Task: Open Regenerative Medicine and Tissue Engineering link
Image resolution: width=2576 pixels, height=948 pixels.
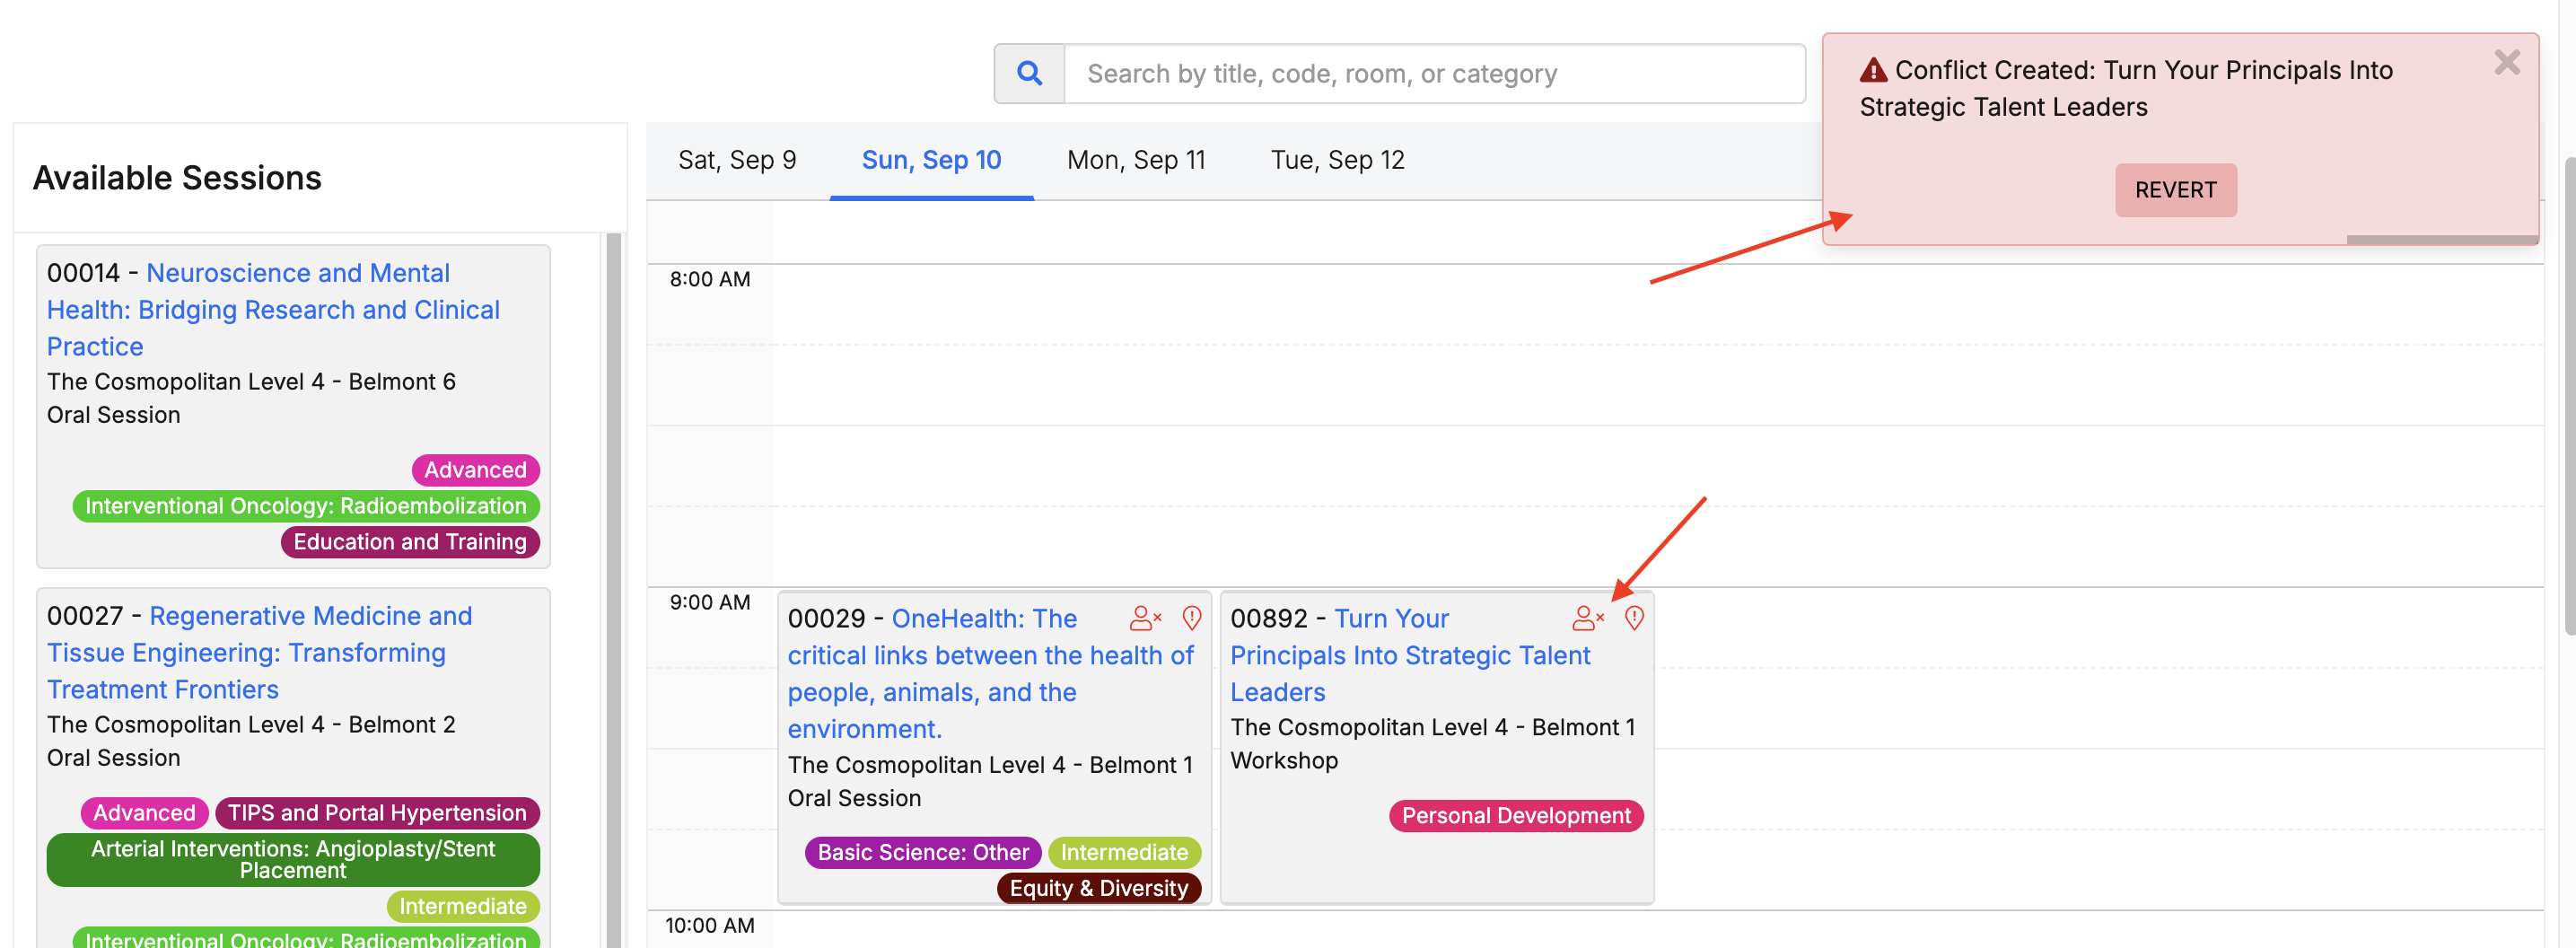Action: [x=260, y=652]
